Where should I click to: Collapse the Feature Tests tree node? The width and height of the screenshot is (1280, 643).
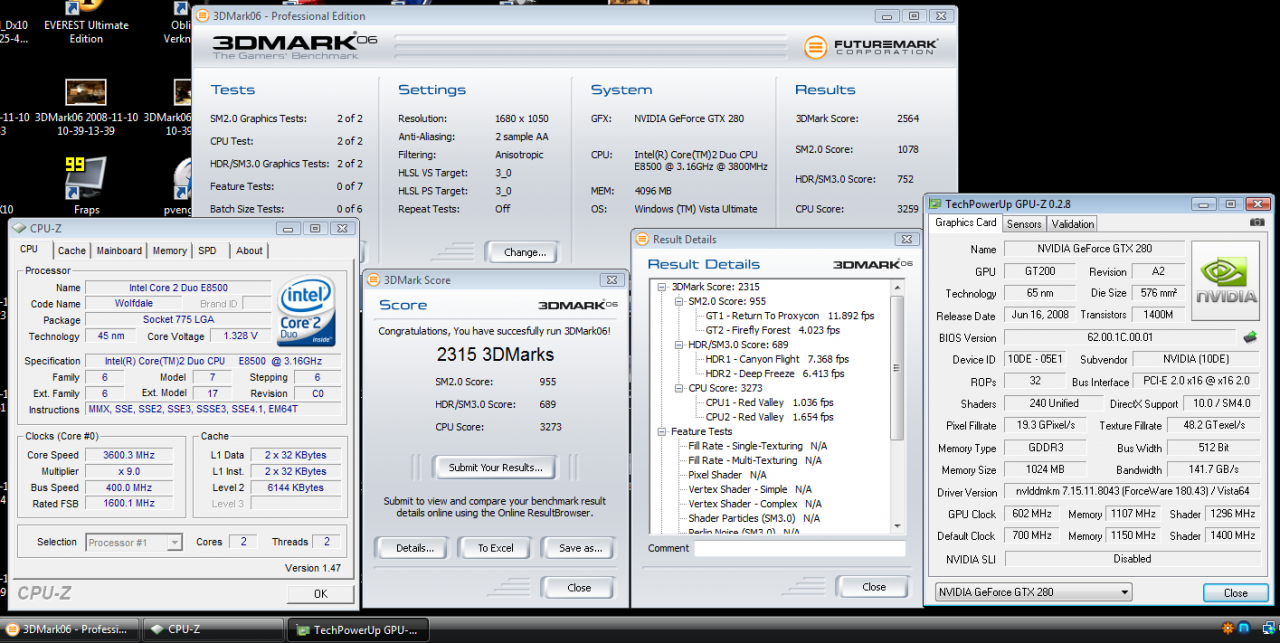point(662,432)
